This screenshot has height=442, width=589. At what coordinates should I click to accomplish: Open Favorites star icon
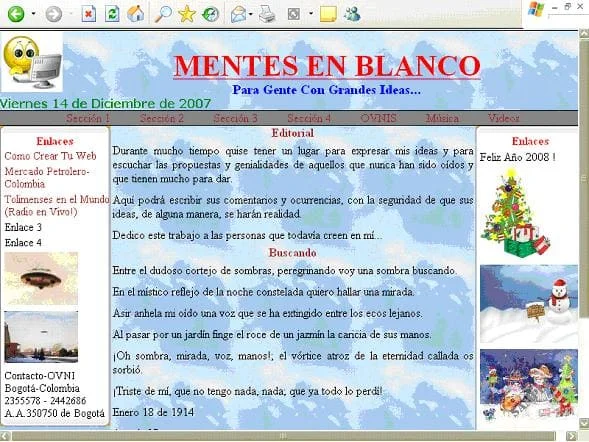tap(187, 14)
